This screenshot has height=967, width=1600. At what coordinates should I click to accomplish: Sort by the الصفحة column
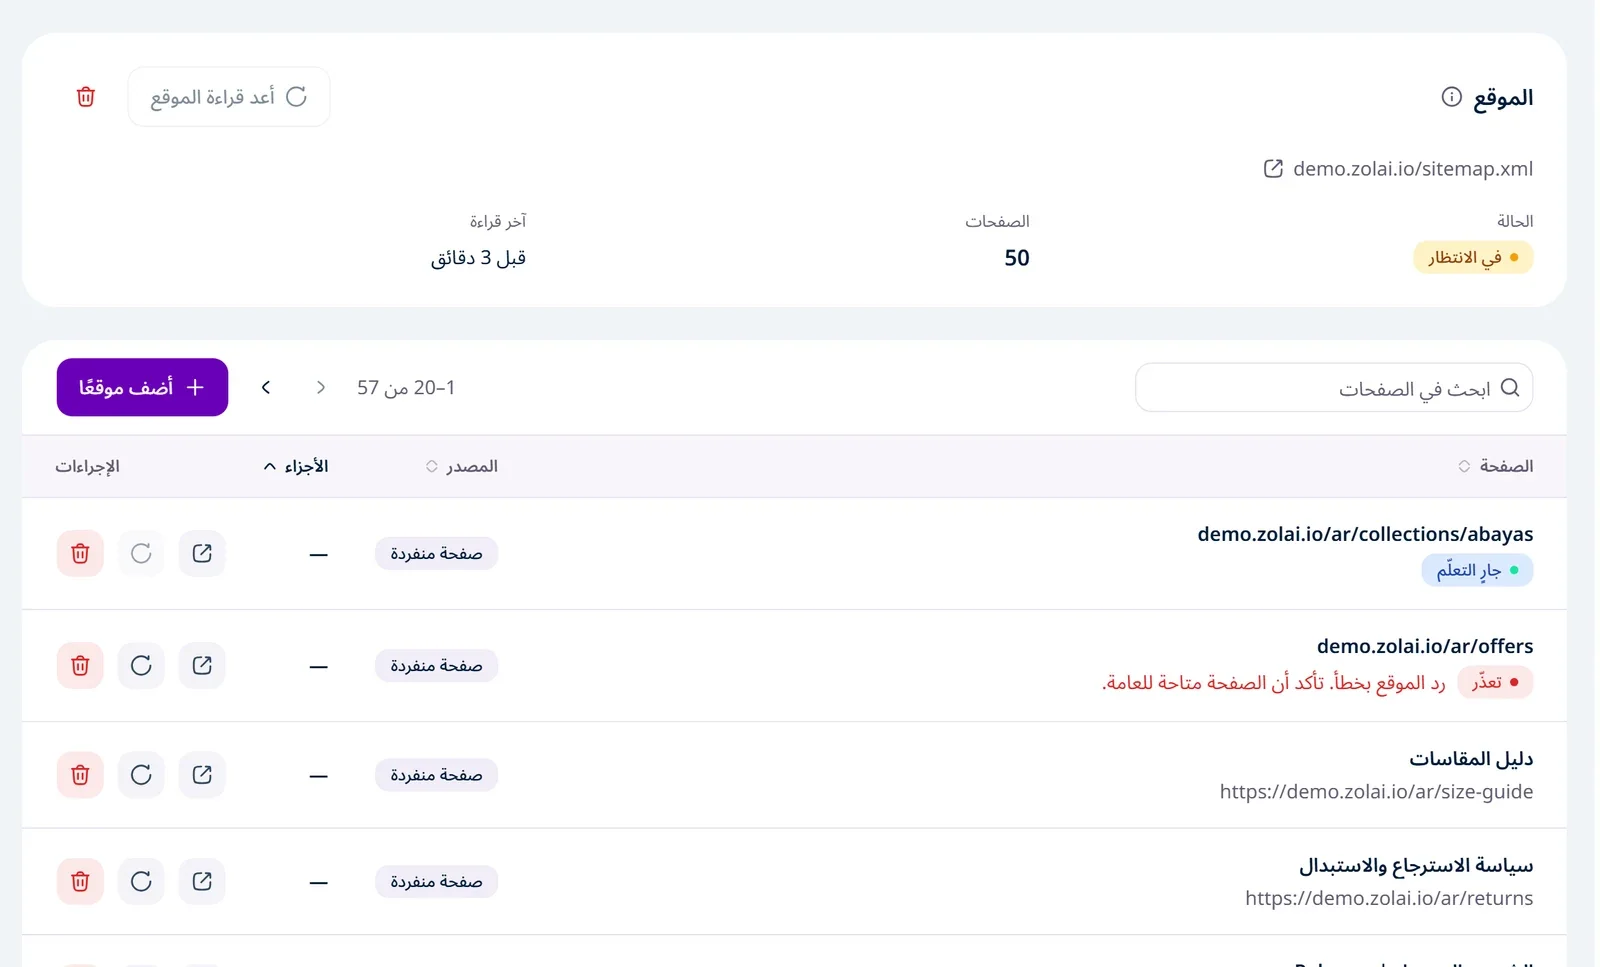pyautogui.click(x=1495, y=466)
